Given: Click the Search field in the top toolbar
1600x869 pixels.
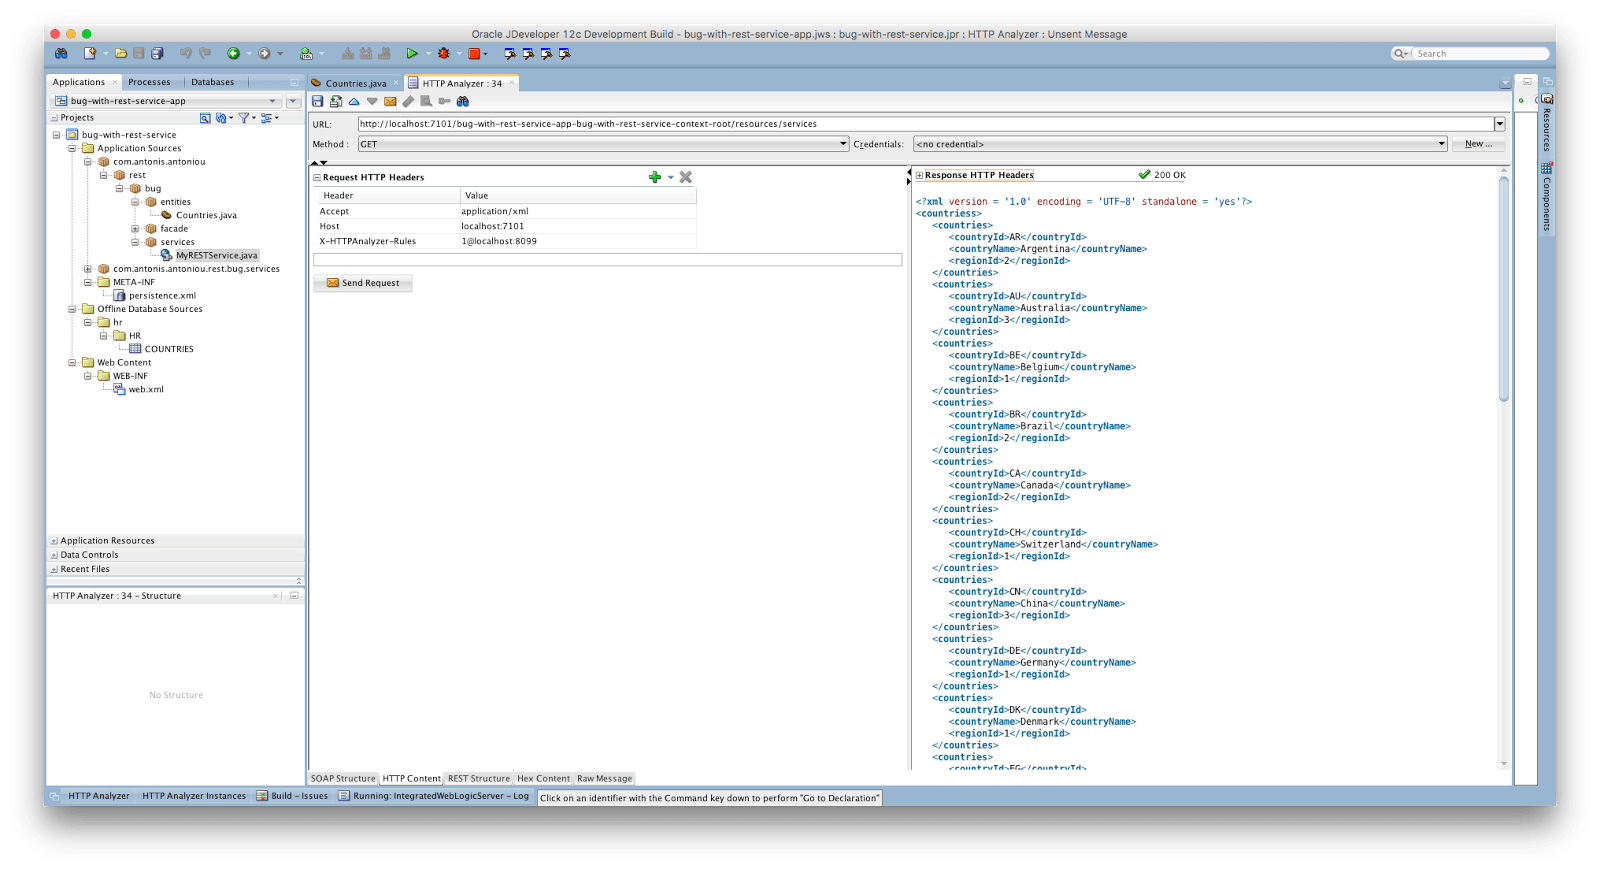Looking at the screenshot, I should [1480, 54].
